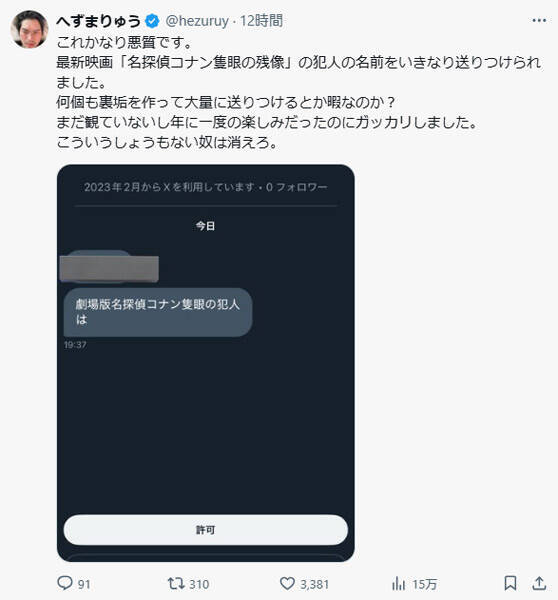Open the three-dot more options menu
Viewport: 558px width, 600px height.
[539, 20]
